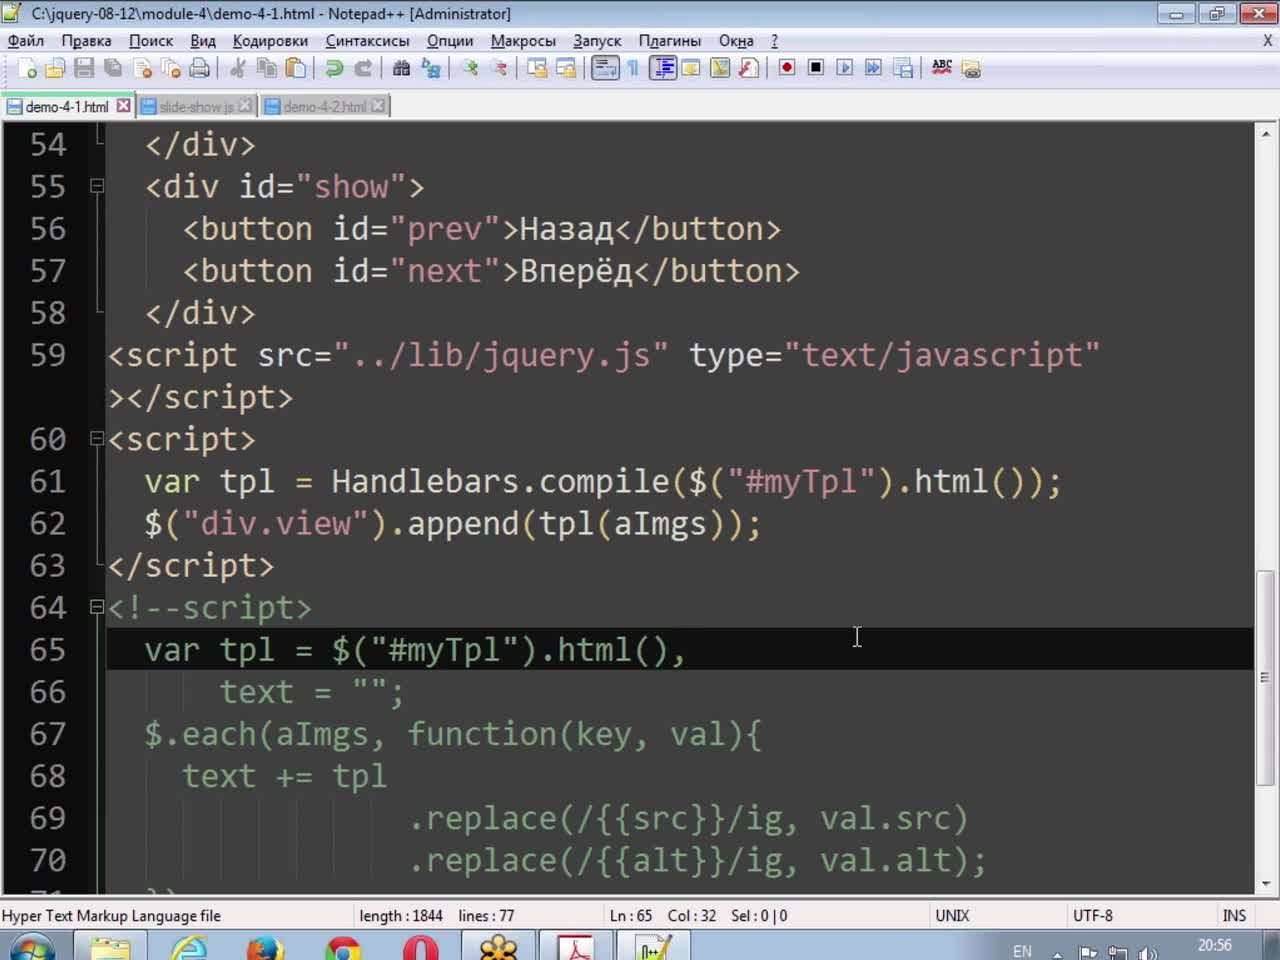The width and height of the screenshot is (1280, 960).
Task: Click the Print toolbar icon
Action: [x=200, y=68]
